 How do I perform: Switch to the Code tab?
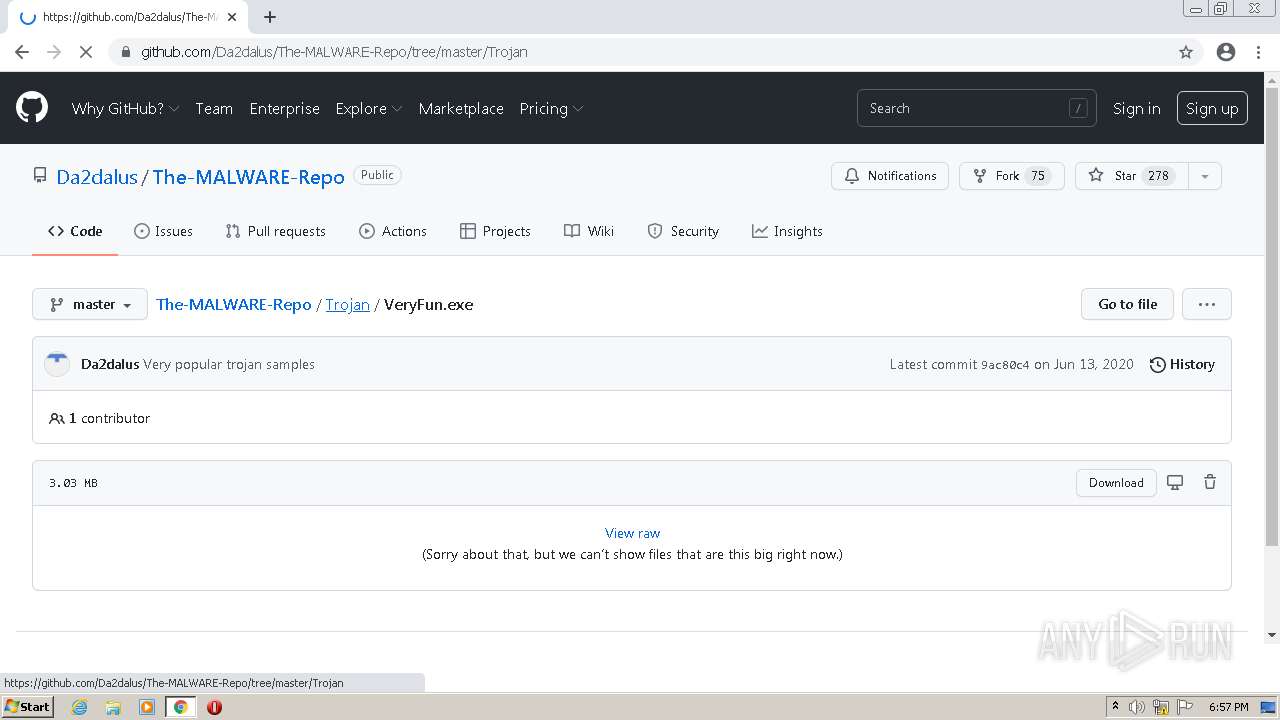75,231
